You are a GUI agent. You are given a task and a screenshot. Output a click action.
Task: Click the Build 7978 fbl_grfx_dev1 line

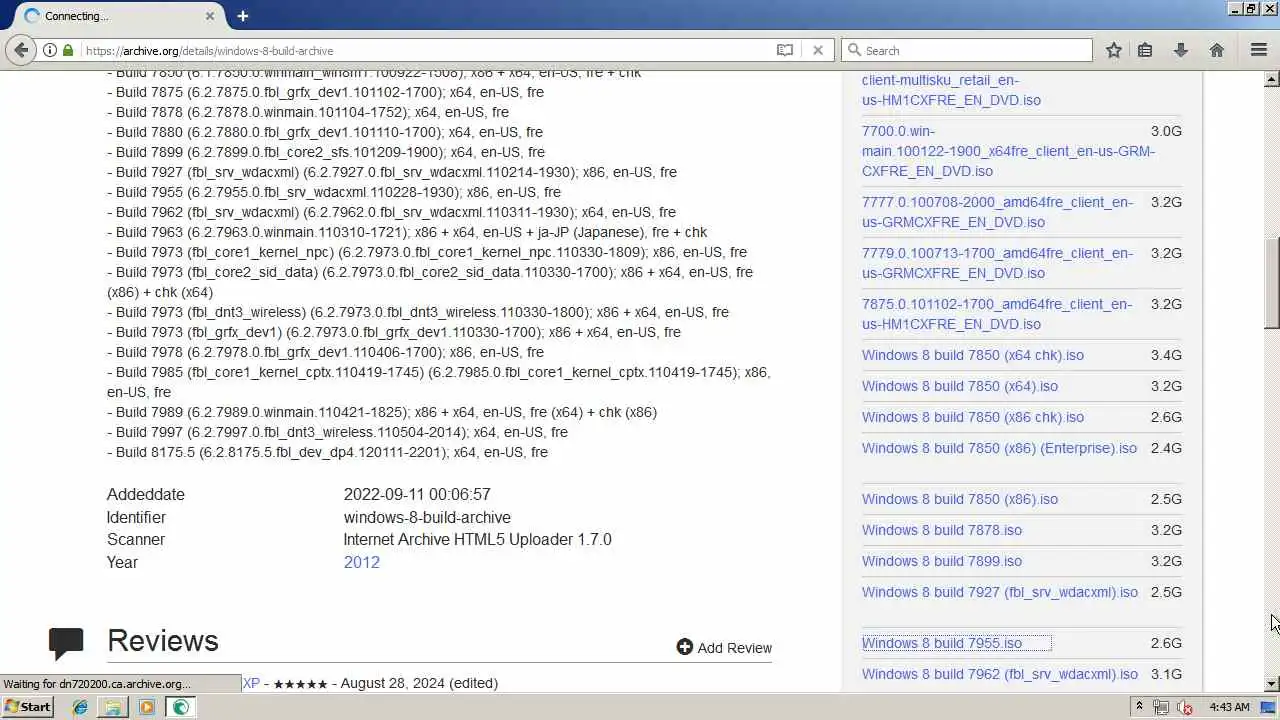pos(326,352)
